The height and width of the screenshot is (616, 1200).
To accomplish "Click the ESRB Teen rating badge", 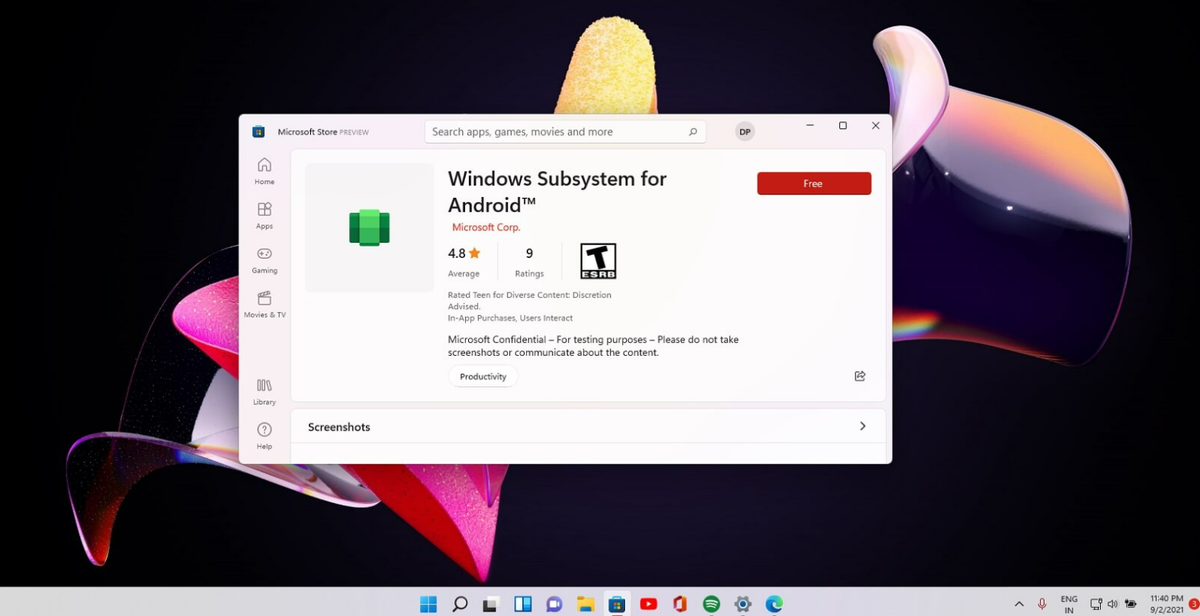I will click(x=598, y=261).
